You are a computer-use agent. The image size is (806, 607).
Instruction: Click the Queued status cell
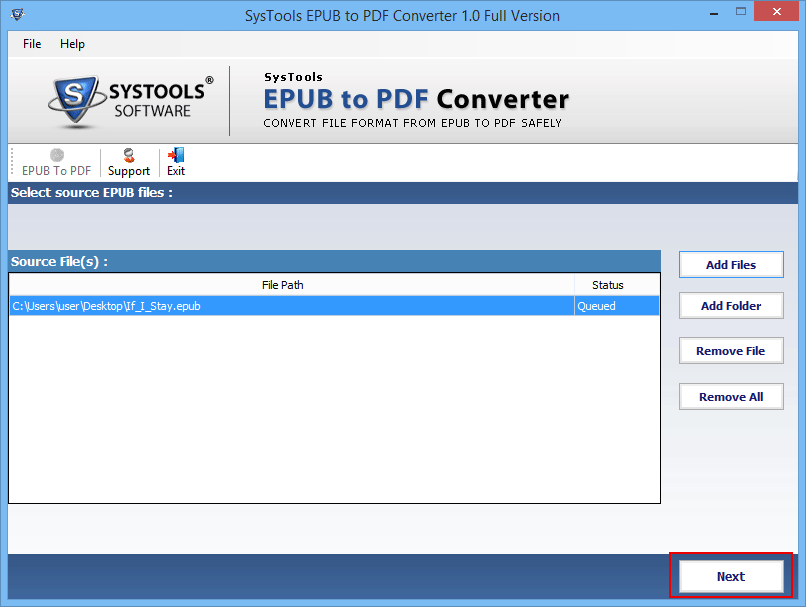[x=617, y=306]
